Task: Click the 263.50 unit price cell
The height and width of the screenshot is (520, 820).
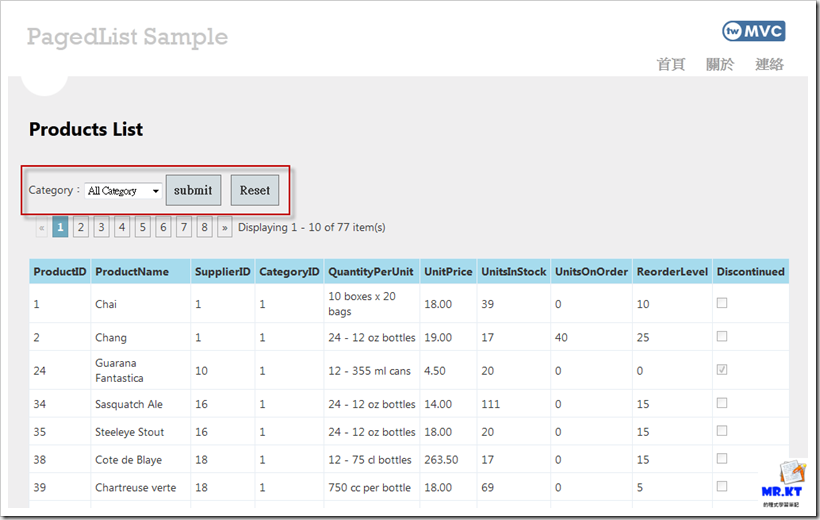Action: point(448,459)
